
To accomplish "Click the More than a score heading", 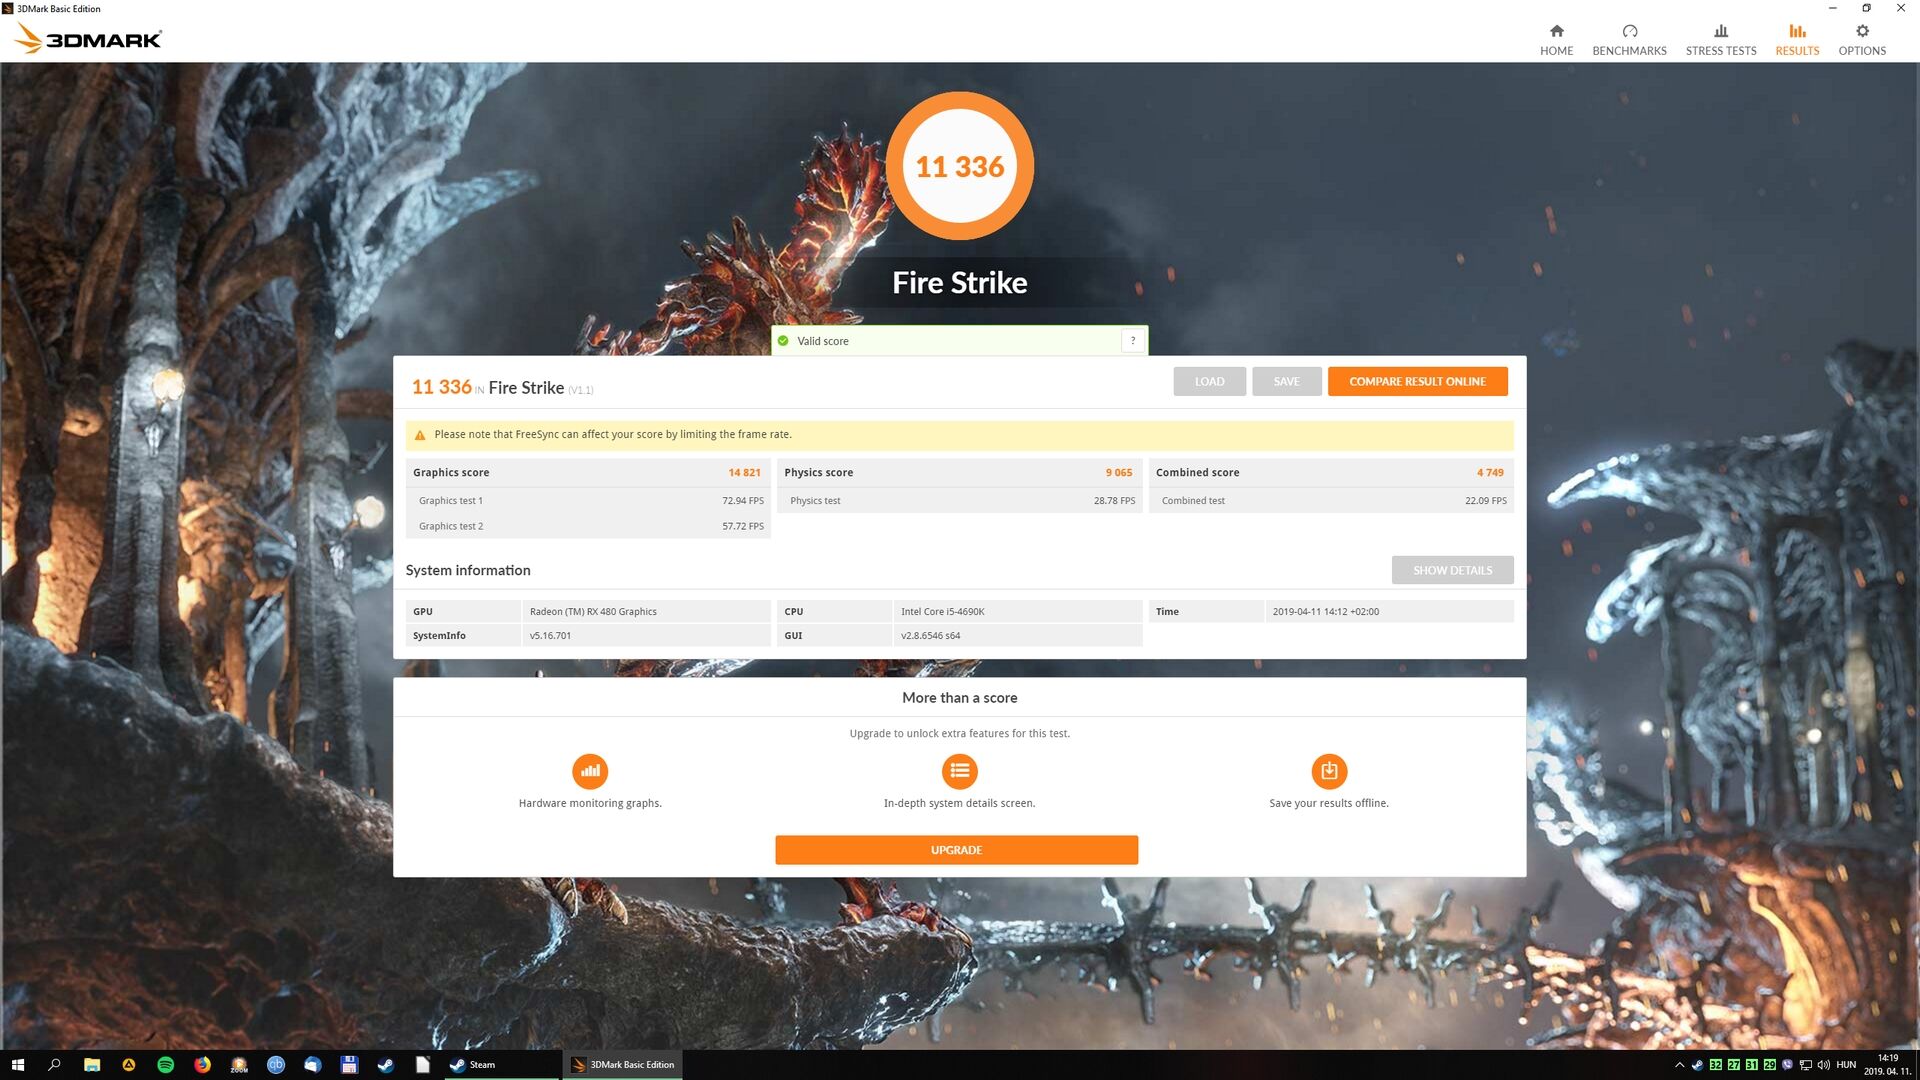I will click(x=959, y=698).
